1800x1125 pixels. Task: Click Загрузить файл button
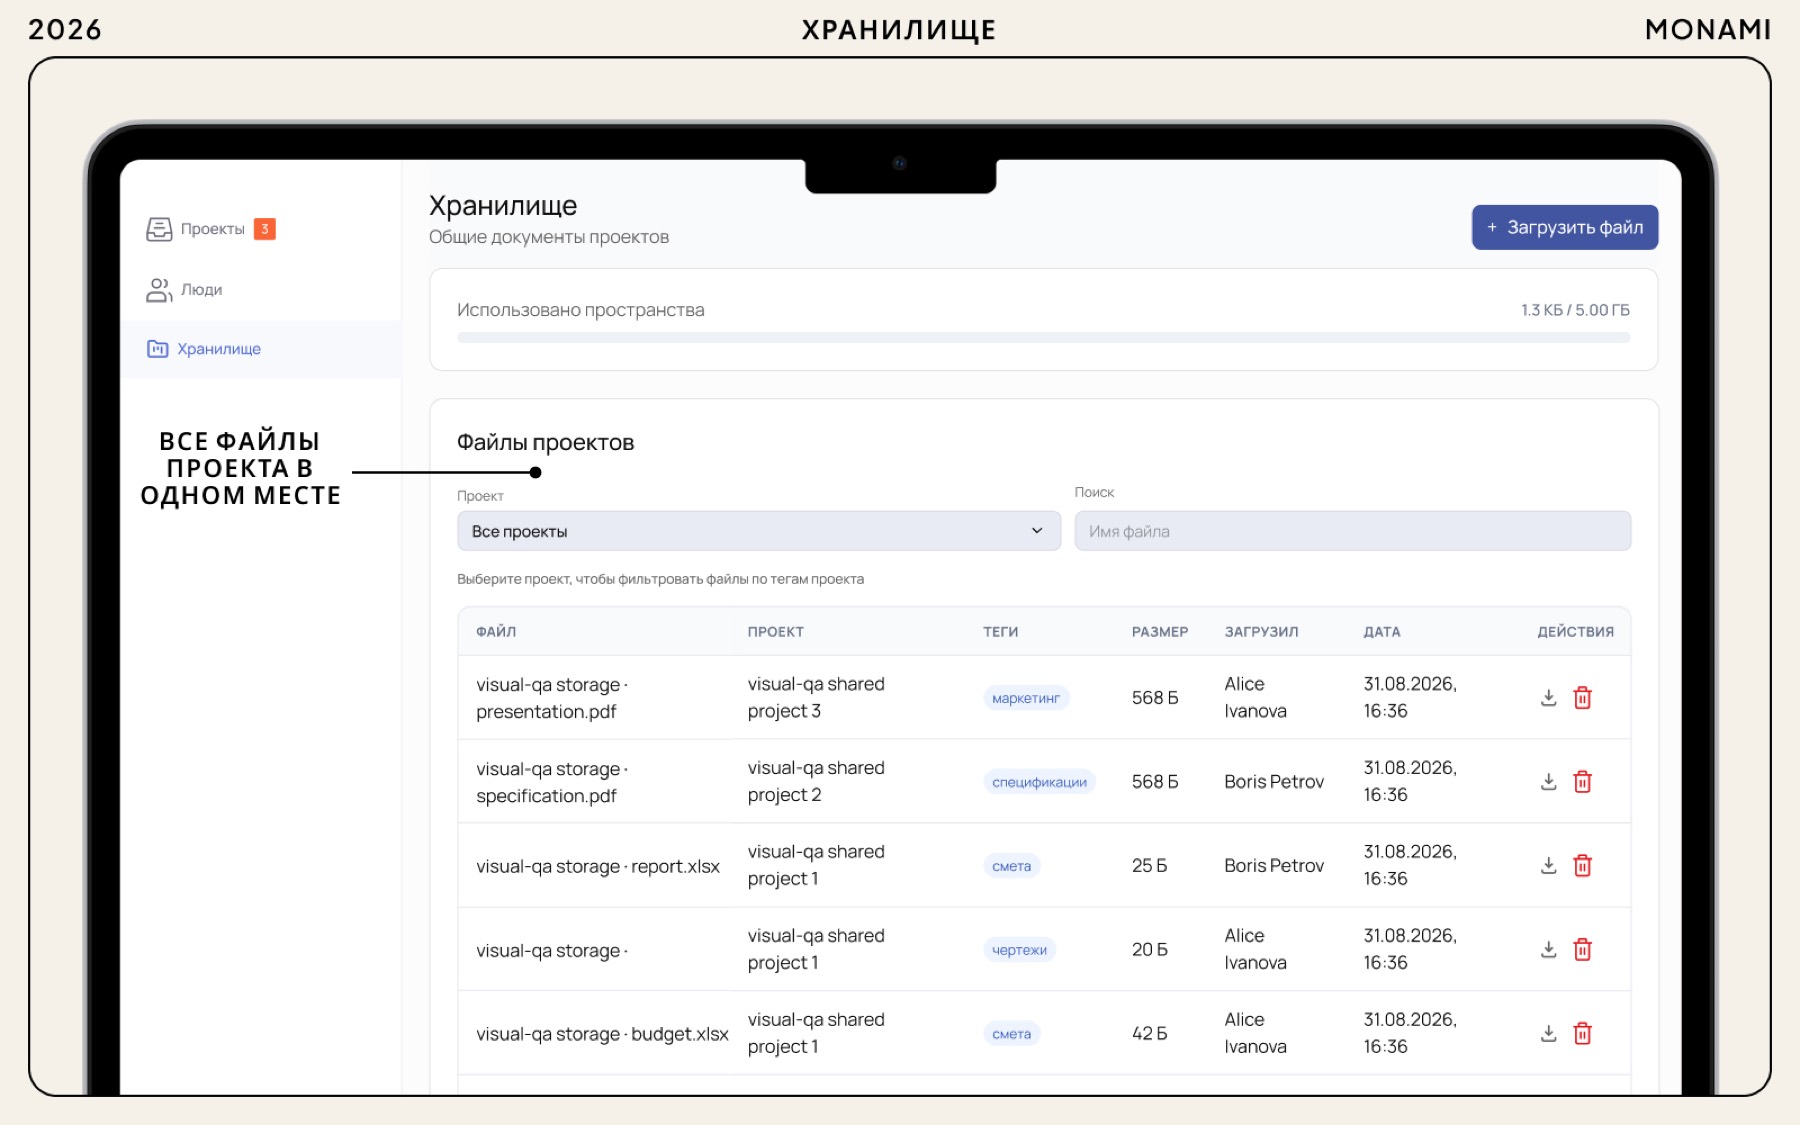[x=1564, y=227]
